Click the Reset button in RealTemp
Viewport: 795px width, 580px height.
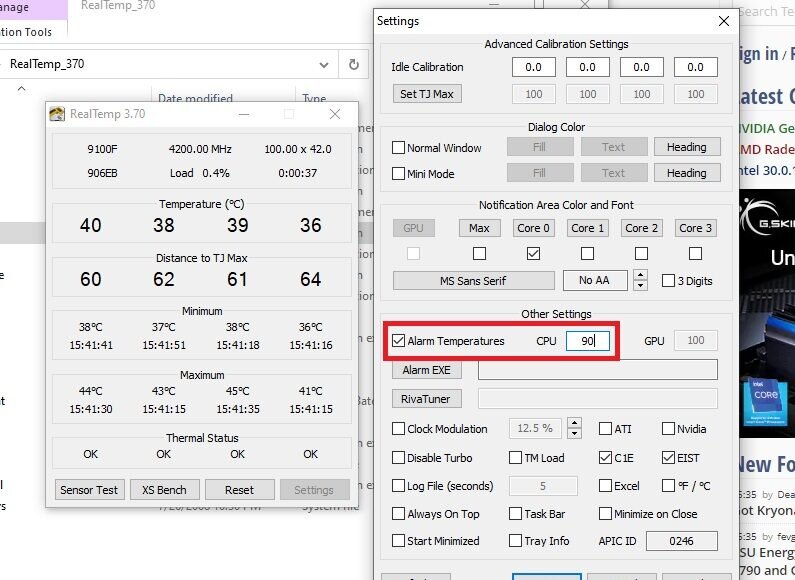pos(239,490)
